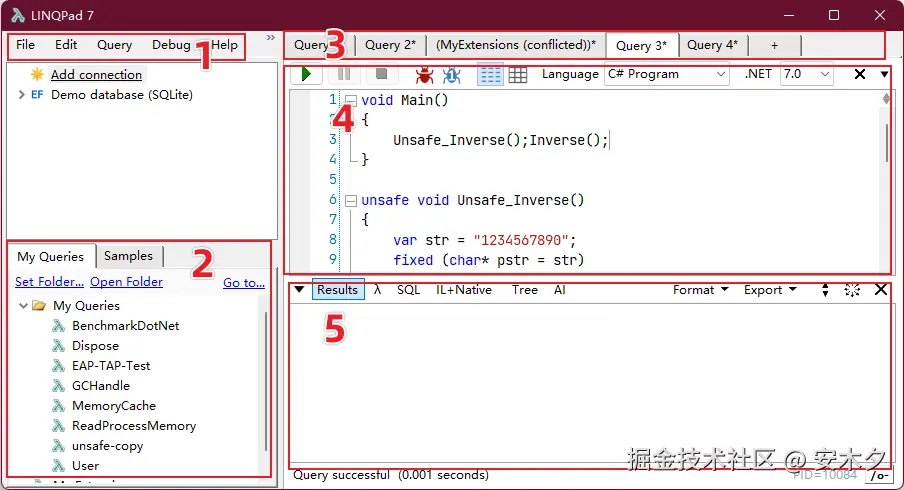Stop the query execution
The height and width of the screenshot is (490, 904).
point(381,74)
